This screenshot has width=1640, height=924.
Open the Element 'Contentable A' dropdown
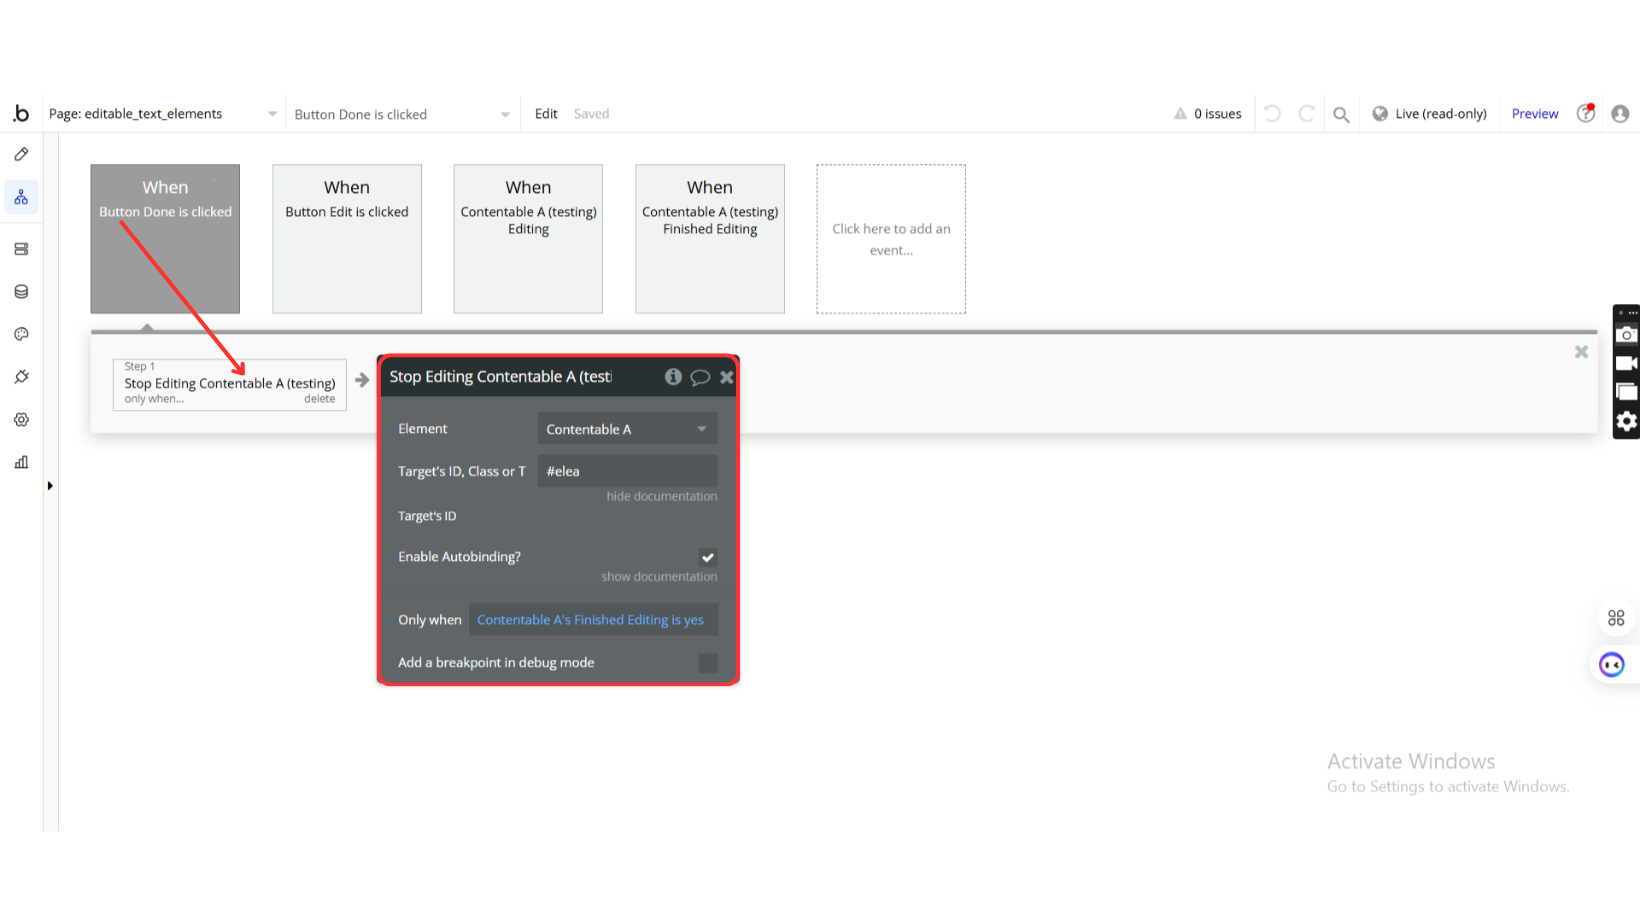(x=628, y=429)
